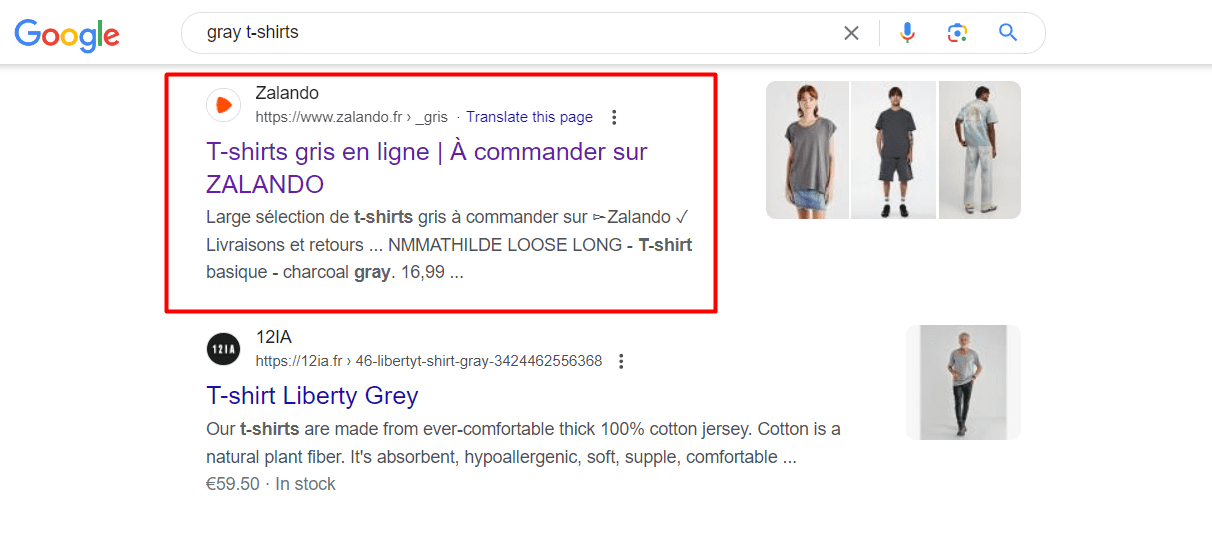
Task: Click "Translate this page" link
Action: point(529,117)
